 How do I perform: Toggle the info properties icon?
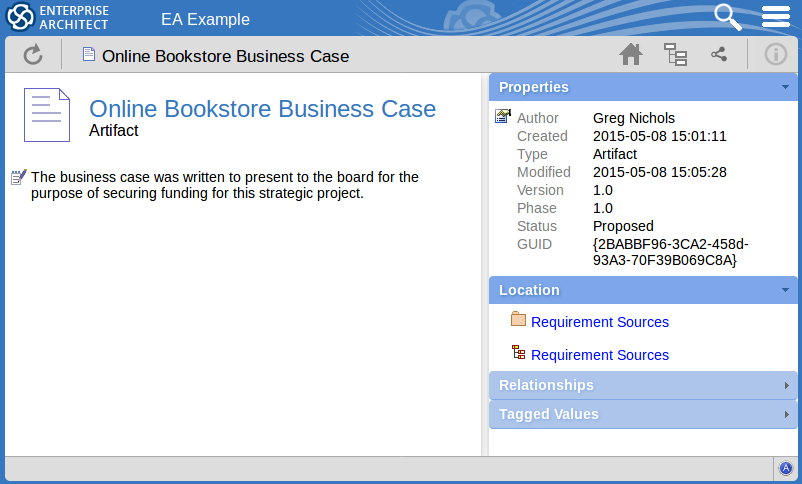tap(776, 55)
